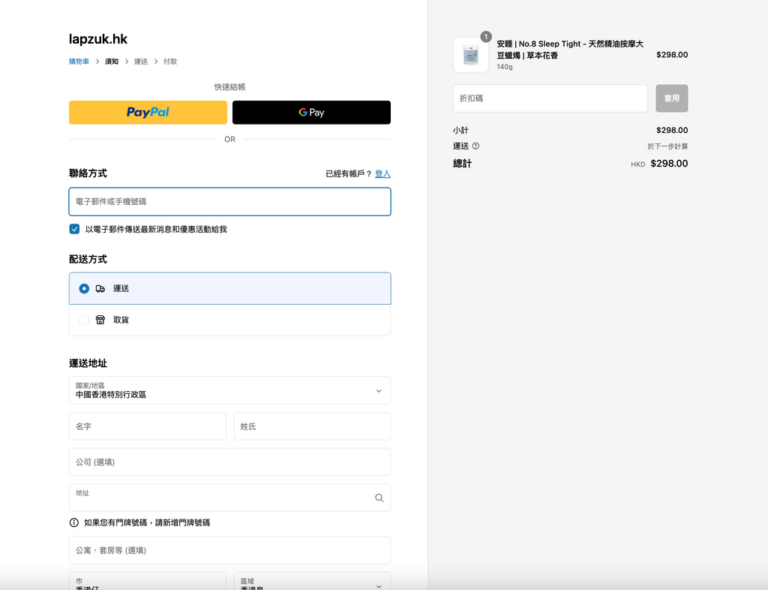
Task: Select the 付款 breadcrumb step
Action: click(x=170, y=61)
